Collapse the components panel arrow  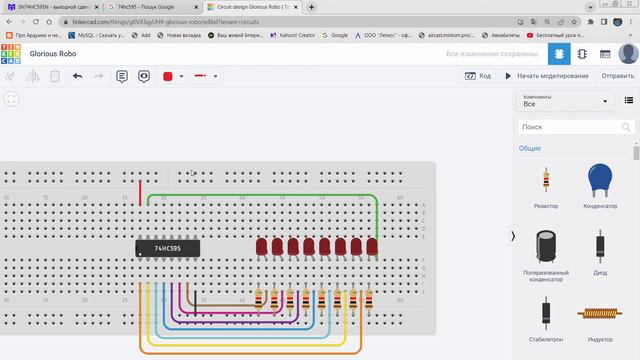point(513,236)
